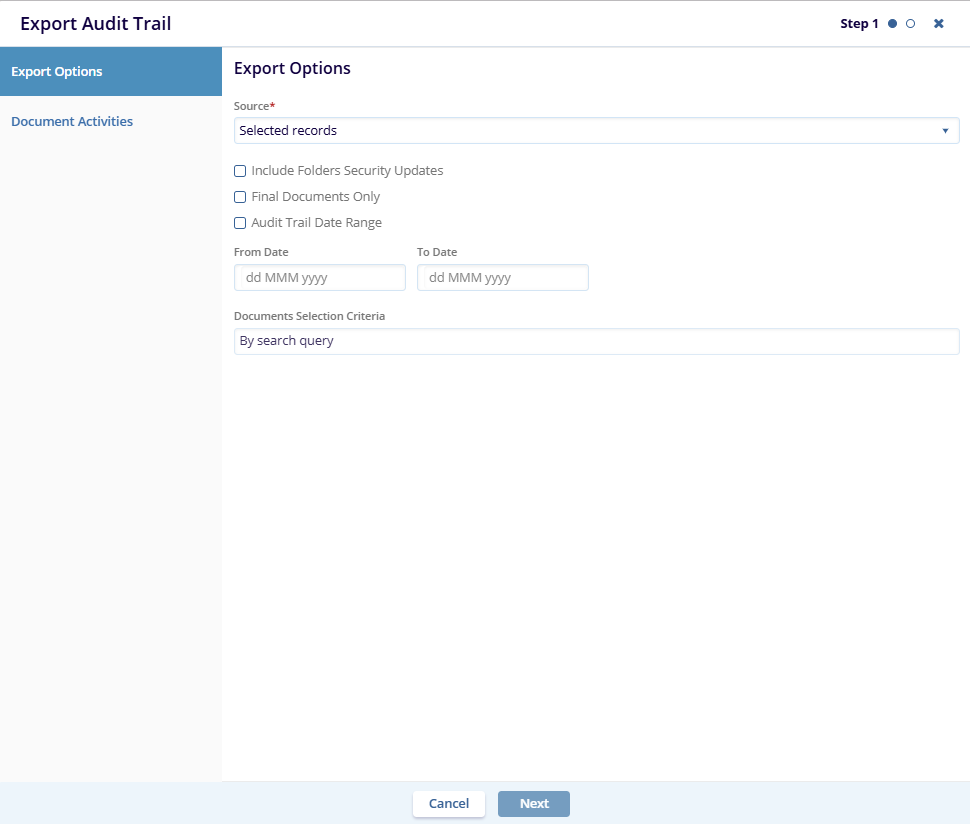The width and height of the screenshot is (970, 824).
Task: Click the Source field label
Action: tap(252, 106)
